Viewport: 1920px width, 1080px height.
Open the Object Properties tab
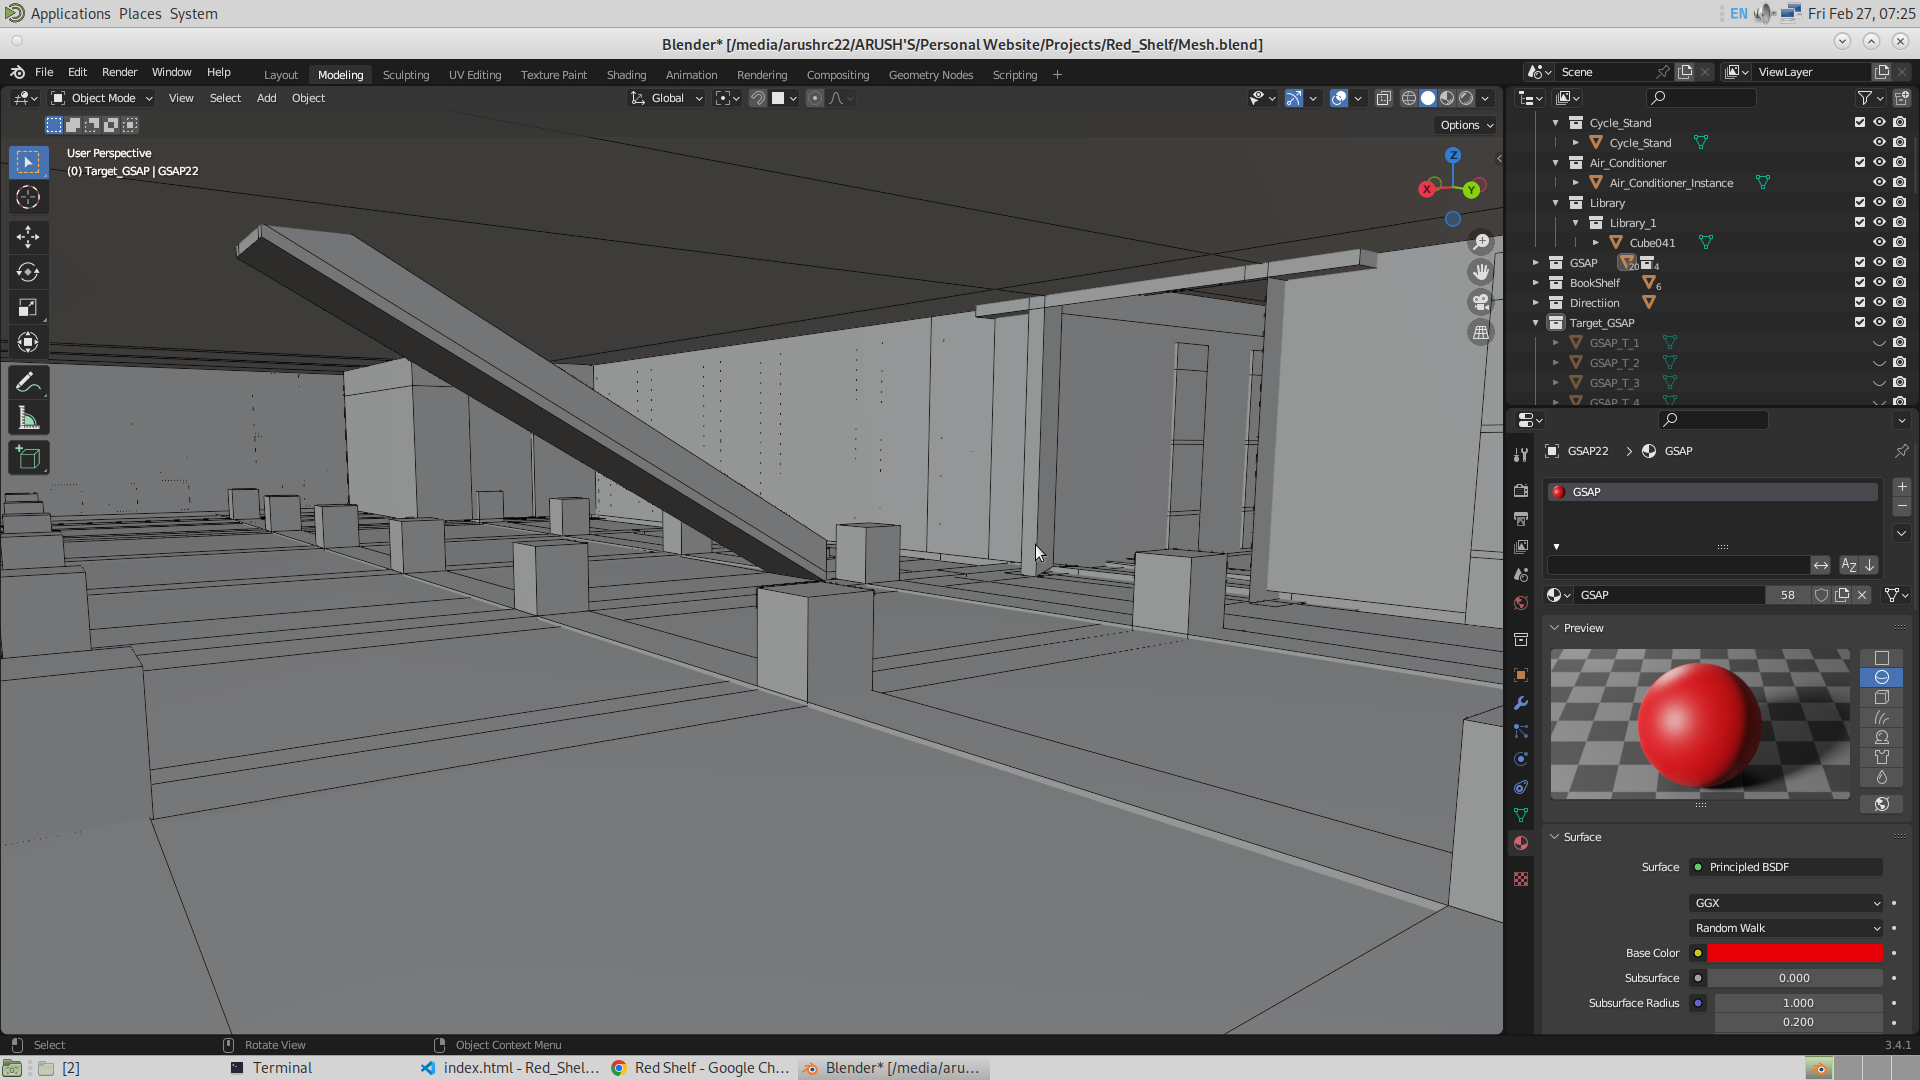(x=1521, y=675)
